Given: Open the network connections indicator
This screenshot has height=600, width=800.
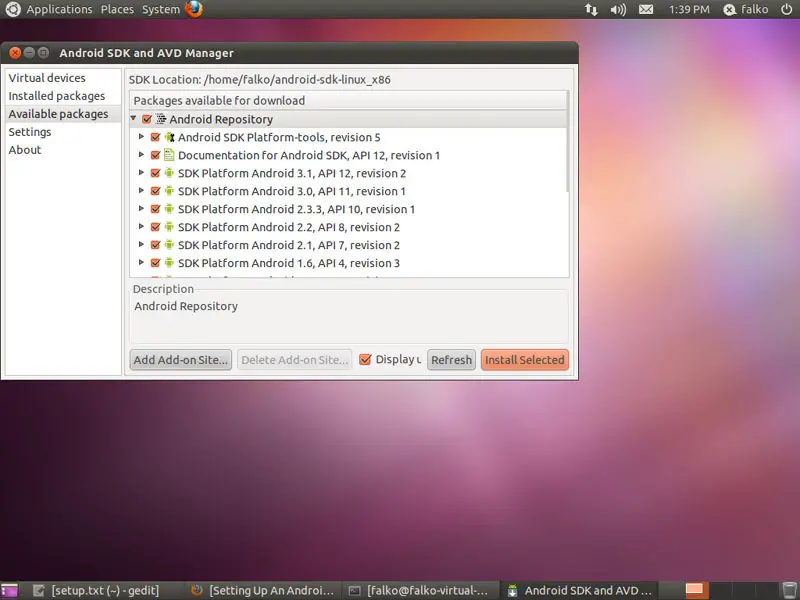Looking at the screenshot, I should pos(591,9).
